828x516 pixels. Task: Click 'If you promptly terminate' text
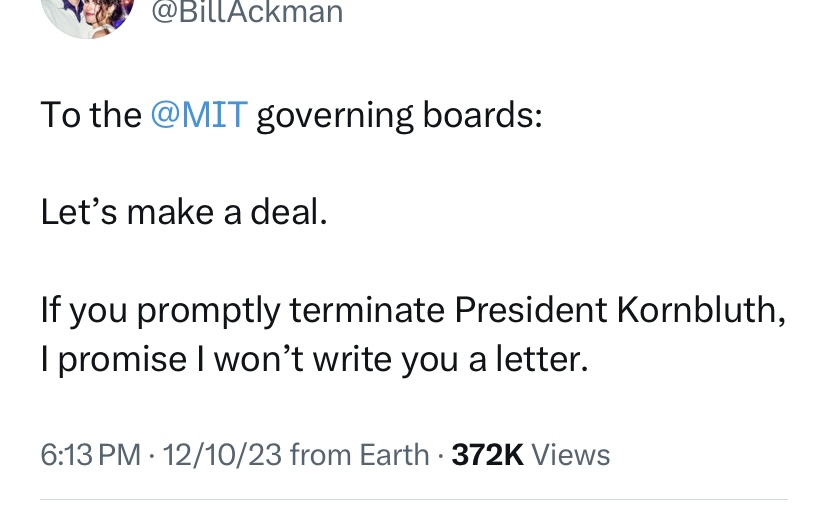pyautogui.click(x=243, y=311)
